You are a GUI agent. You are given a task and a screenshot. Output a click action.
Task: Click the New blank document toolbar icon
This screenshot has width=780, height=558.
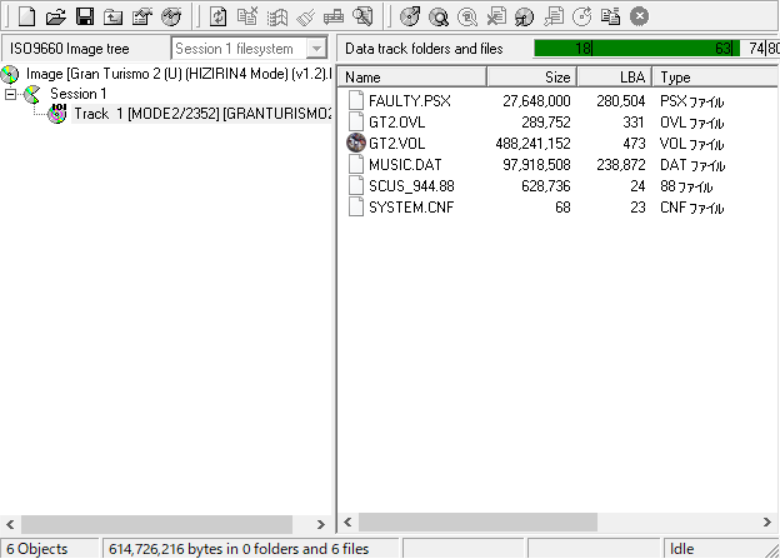click(x=27, y=16)
